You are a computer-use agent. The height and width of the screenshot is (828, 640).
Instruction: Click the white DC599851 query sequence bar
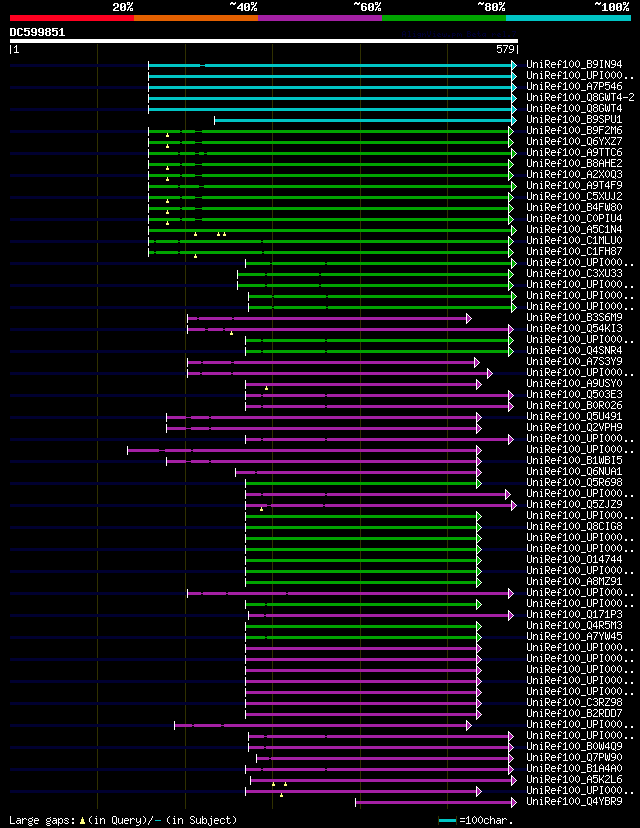click(x=263, y=41)
